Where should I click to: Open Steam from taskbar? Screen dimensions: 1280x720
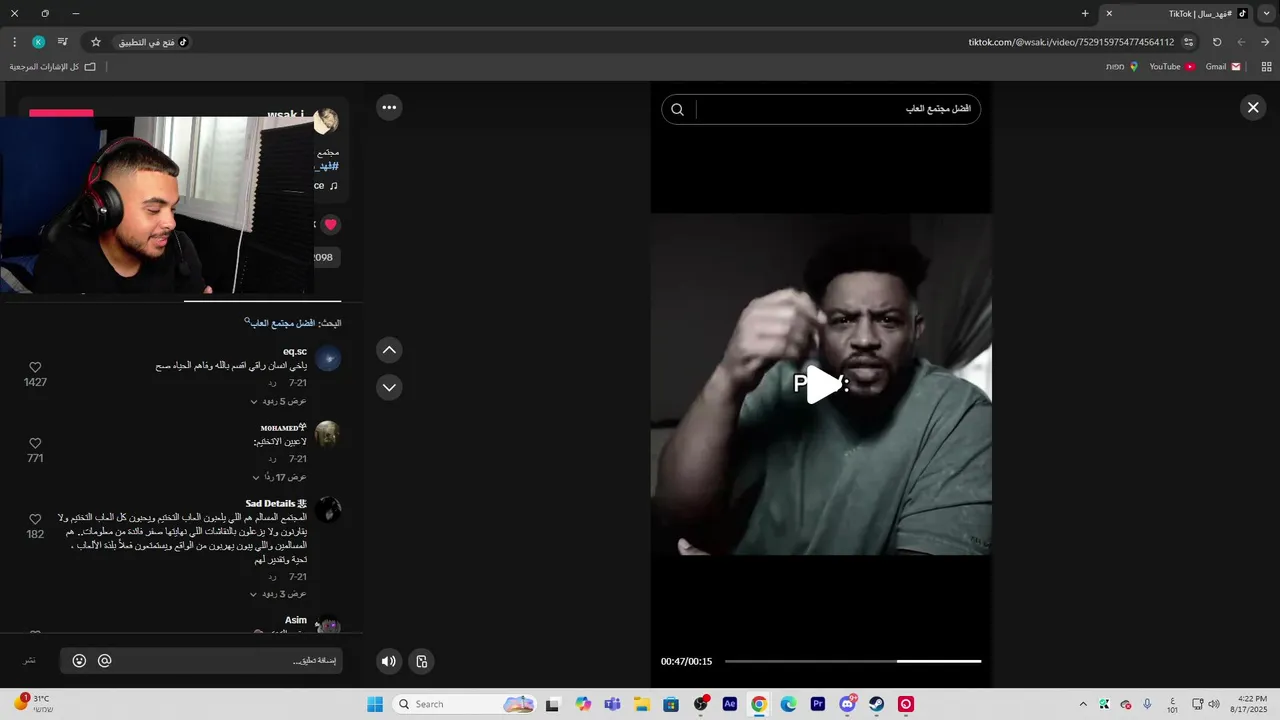coord(877,704)
